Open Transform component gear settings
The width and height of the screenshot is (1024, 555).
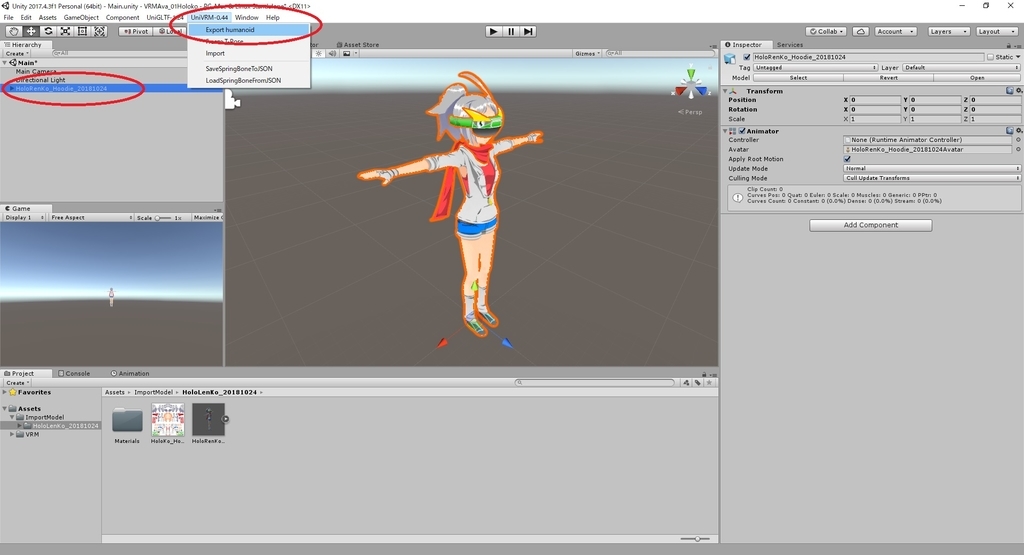pyautogui.click(x=1018, y=91)
